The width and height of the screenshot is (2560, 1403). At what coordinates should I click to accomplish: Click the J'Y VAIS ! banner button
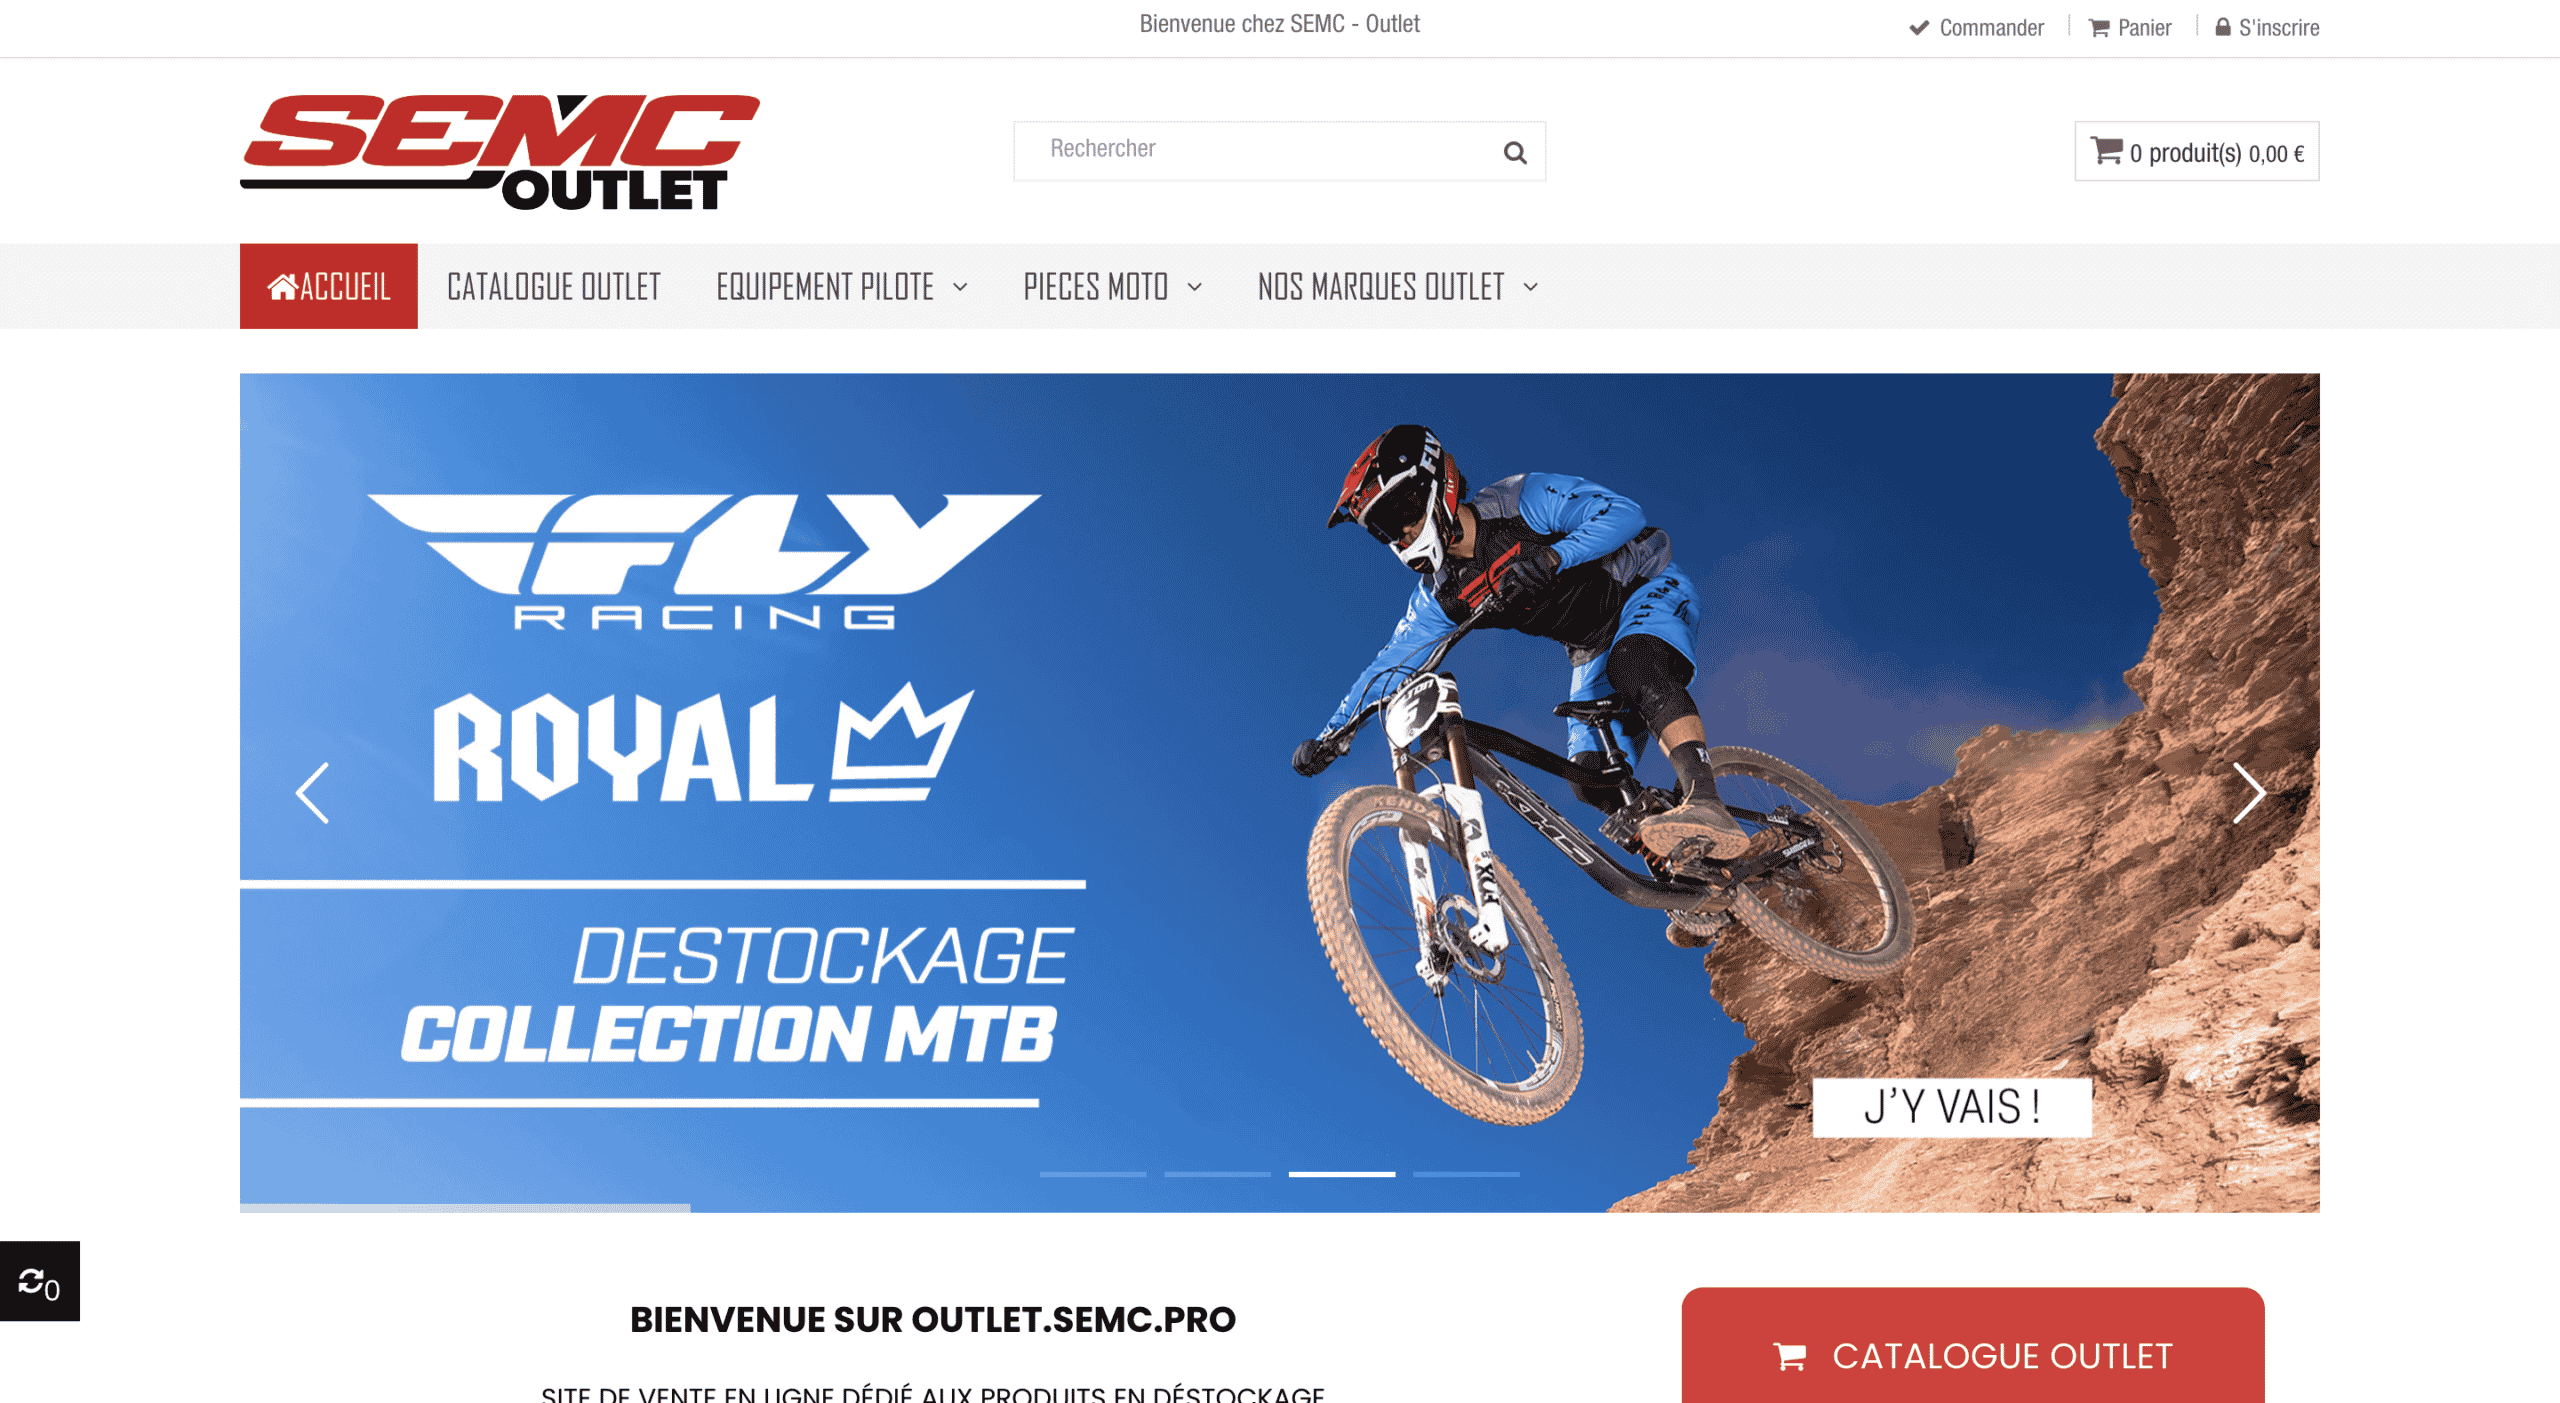(x=1952, y=1107)
